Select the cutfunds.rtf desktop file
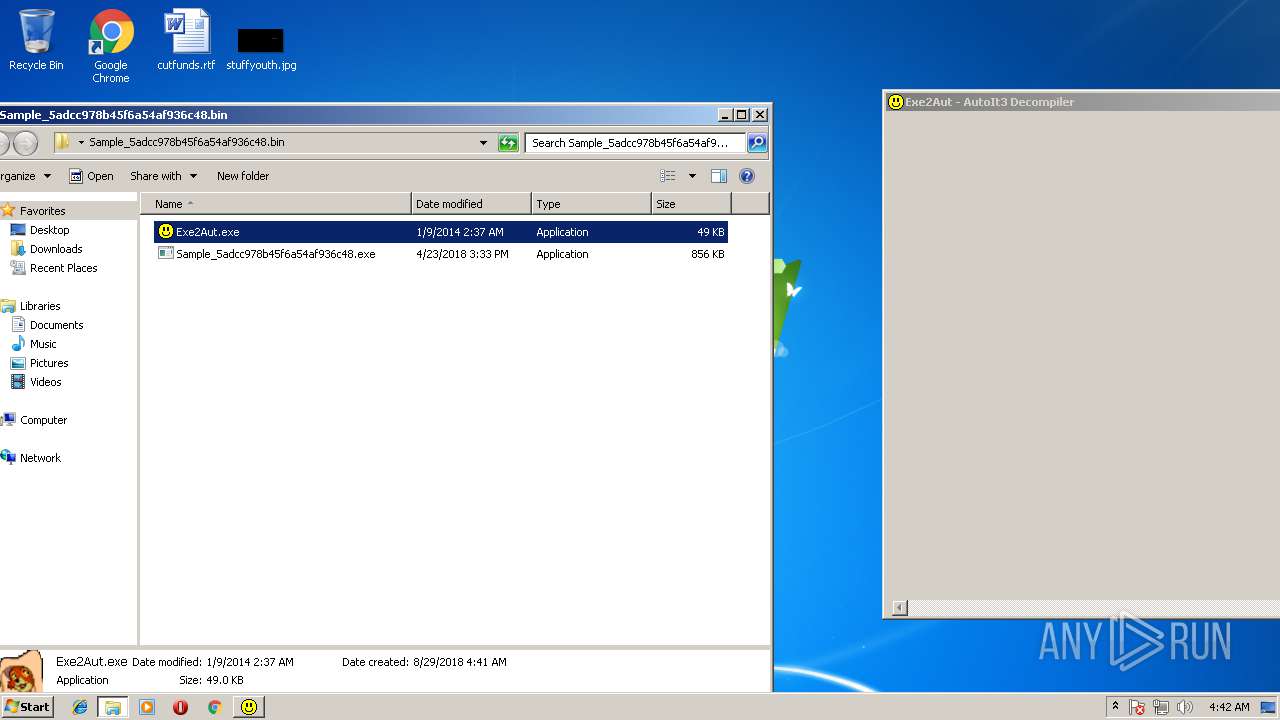 tap(186, 40)
